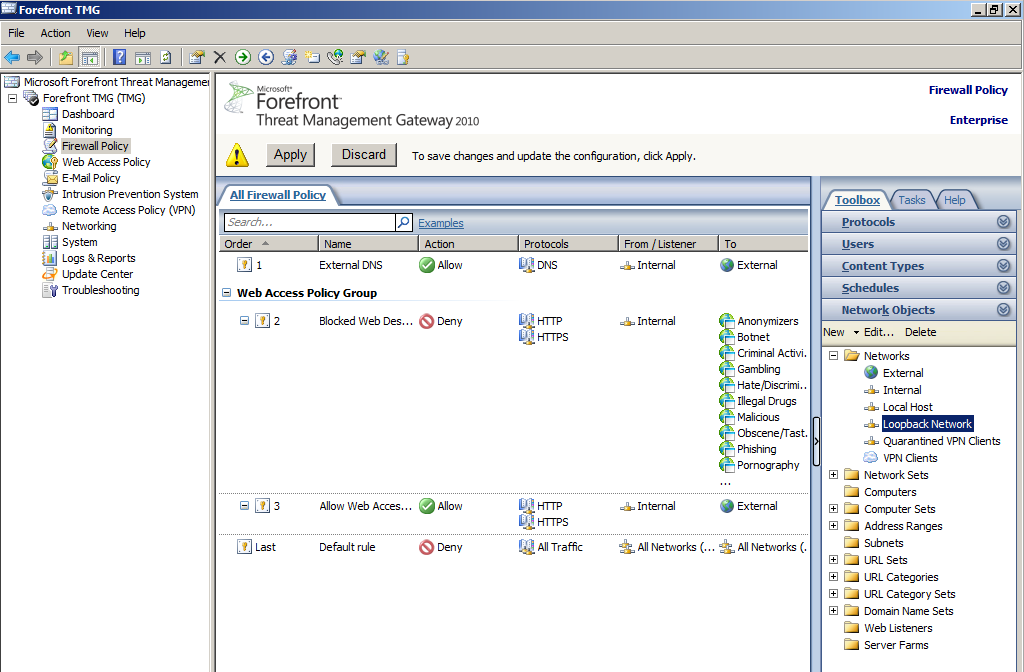Collapse rule 2 Blocked Web Destinations row
This screenshot has width=1024, height=672.
(x=244, y=321)
